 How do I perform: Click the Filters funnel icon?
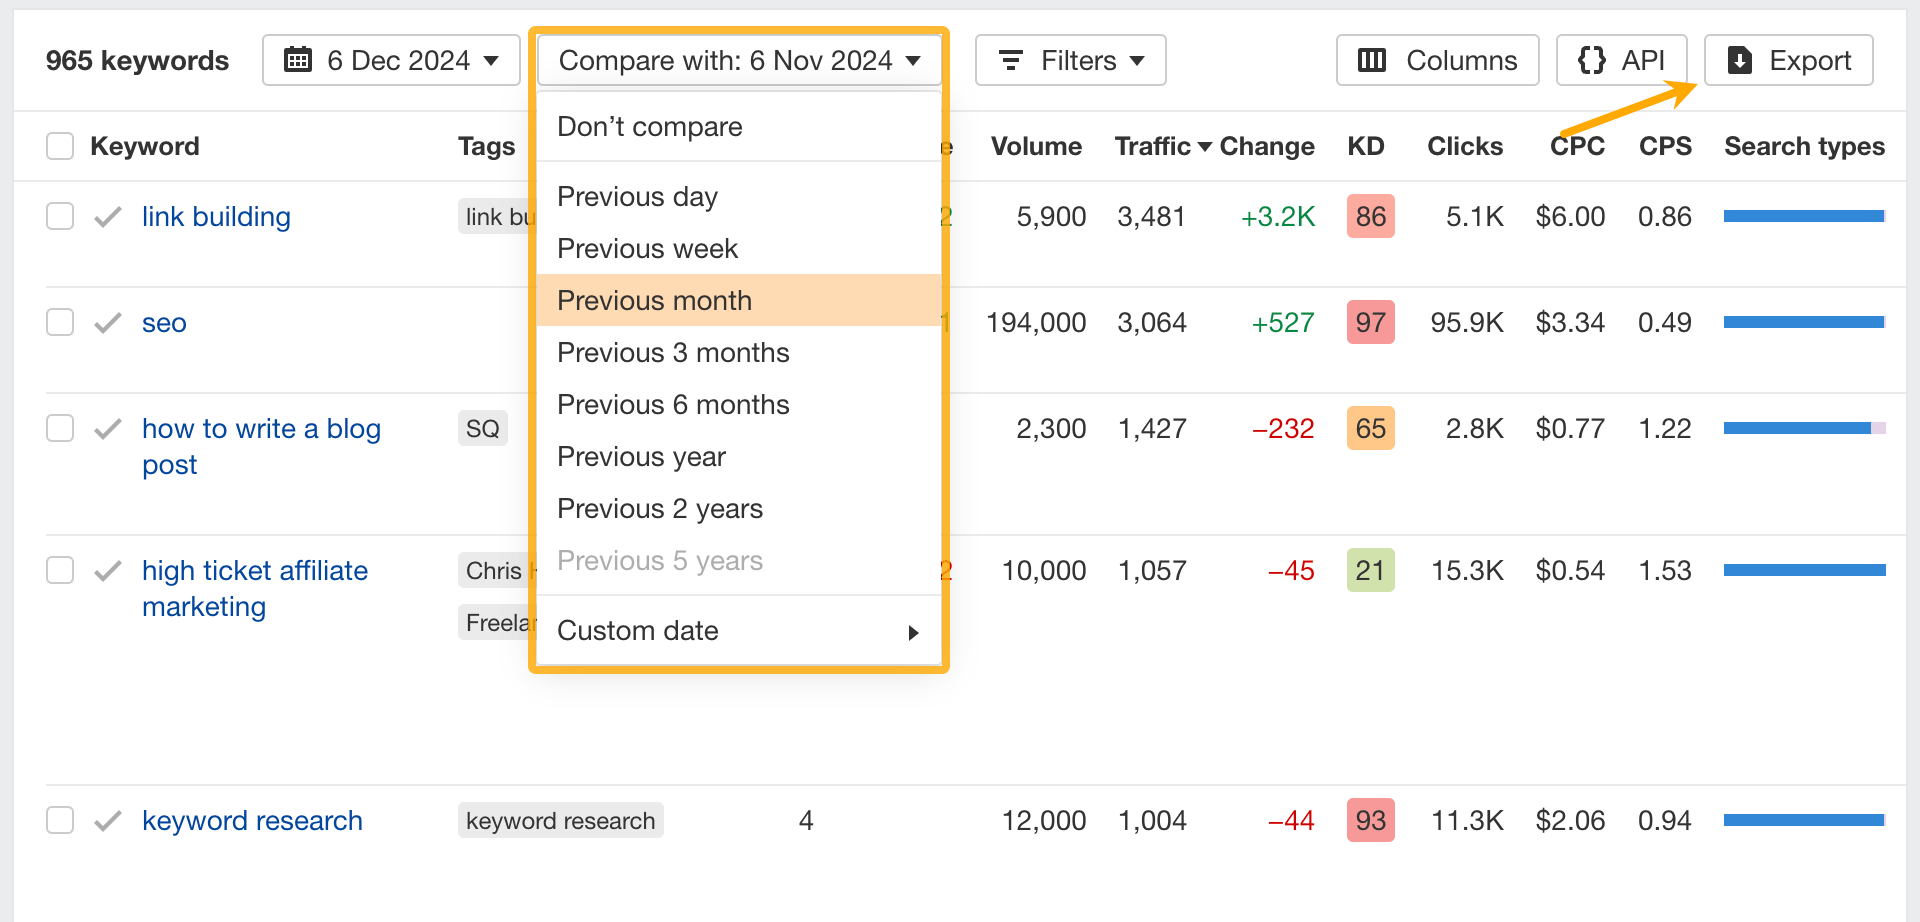[1011, 60]
